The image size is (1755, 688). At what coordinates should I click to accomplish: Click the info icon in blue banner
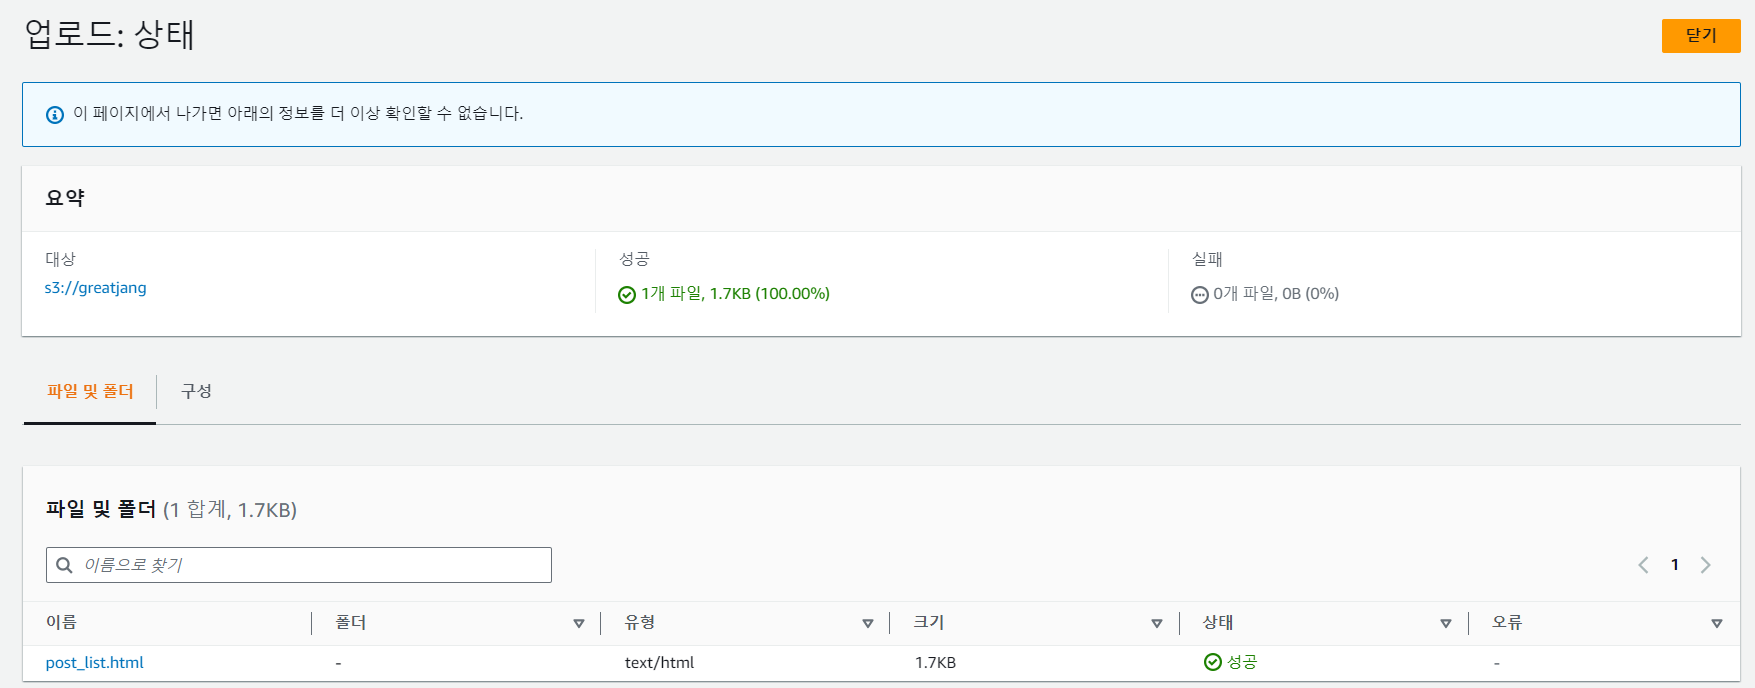click(55, 115)
